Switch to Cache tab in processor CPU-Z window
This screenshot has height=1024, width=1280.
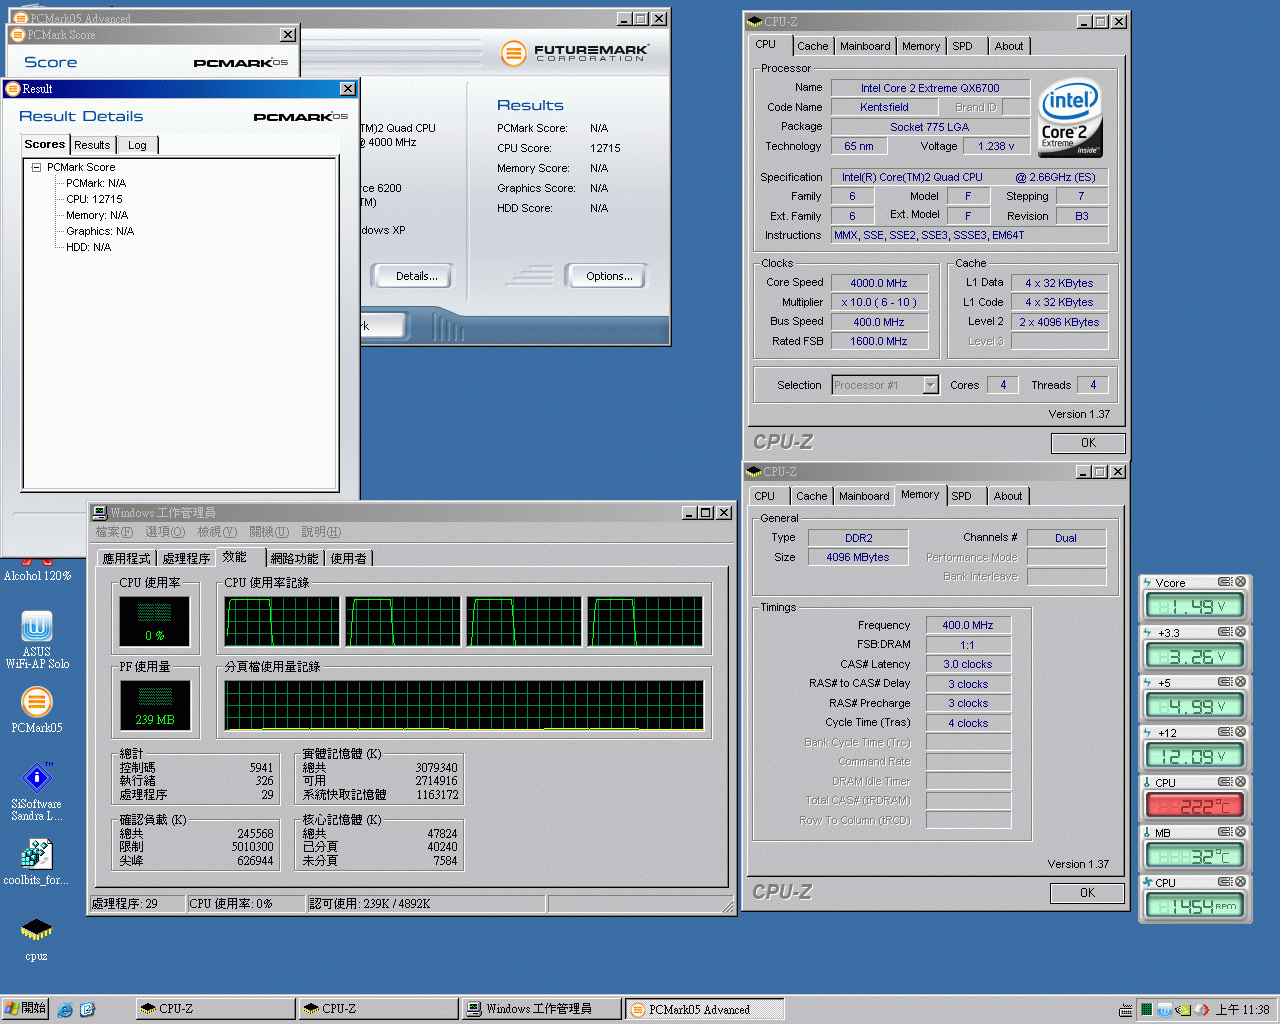(812, 46)
